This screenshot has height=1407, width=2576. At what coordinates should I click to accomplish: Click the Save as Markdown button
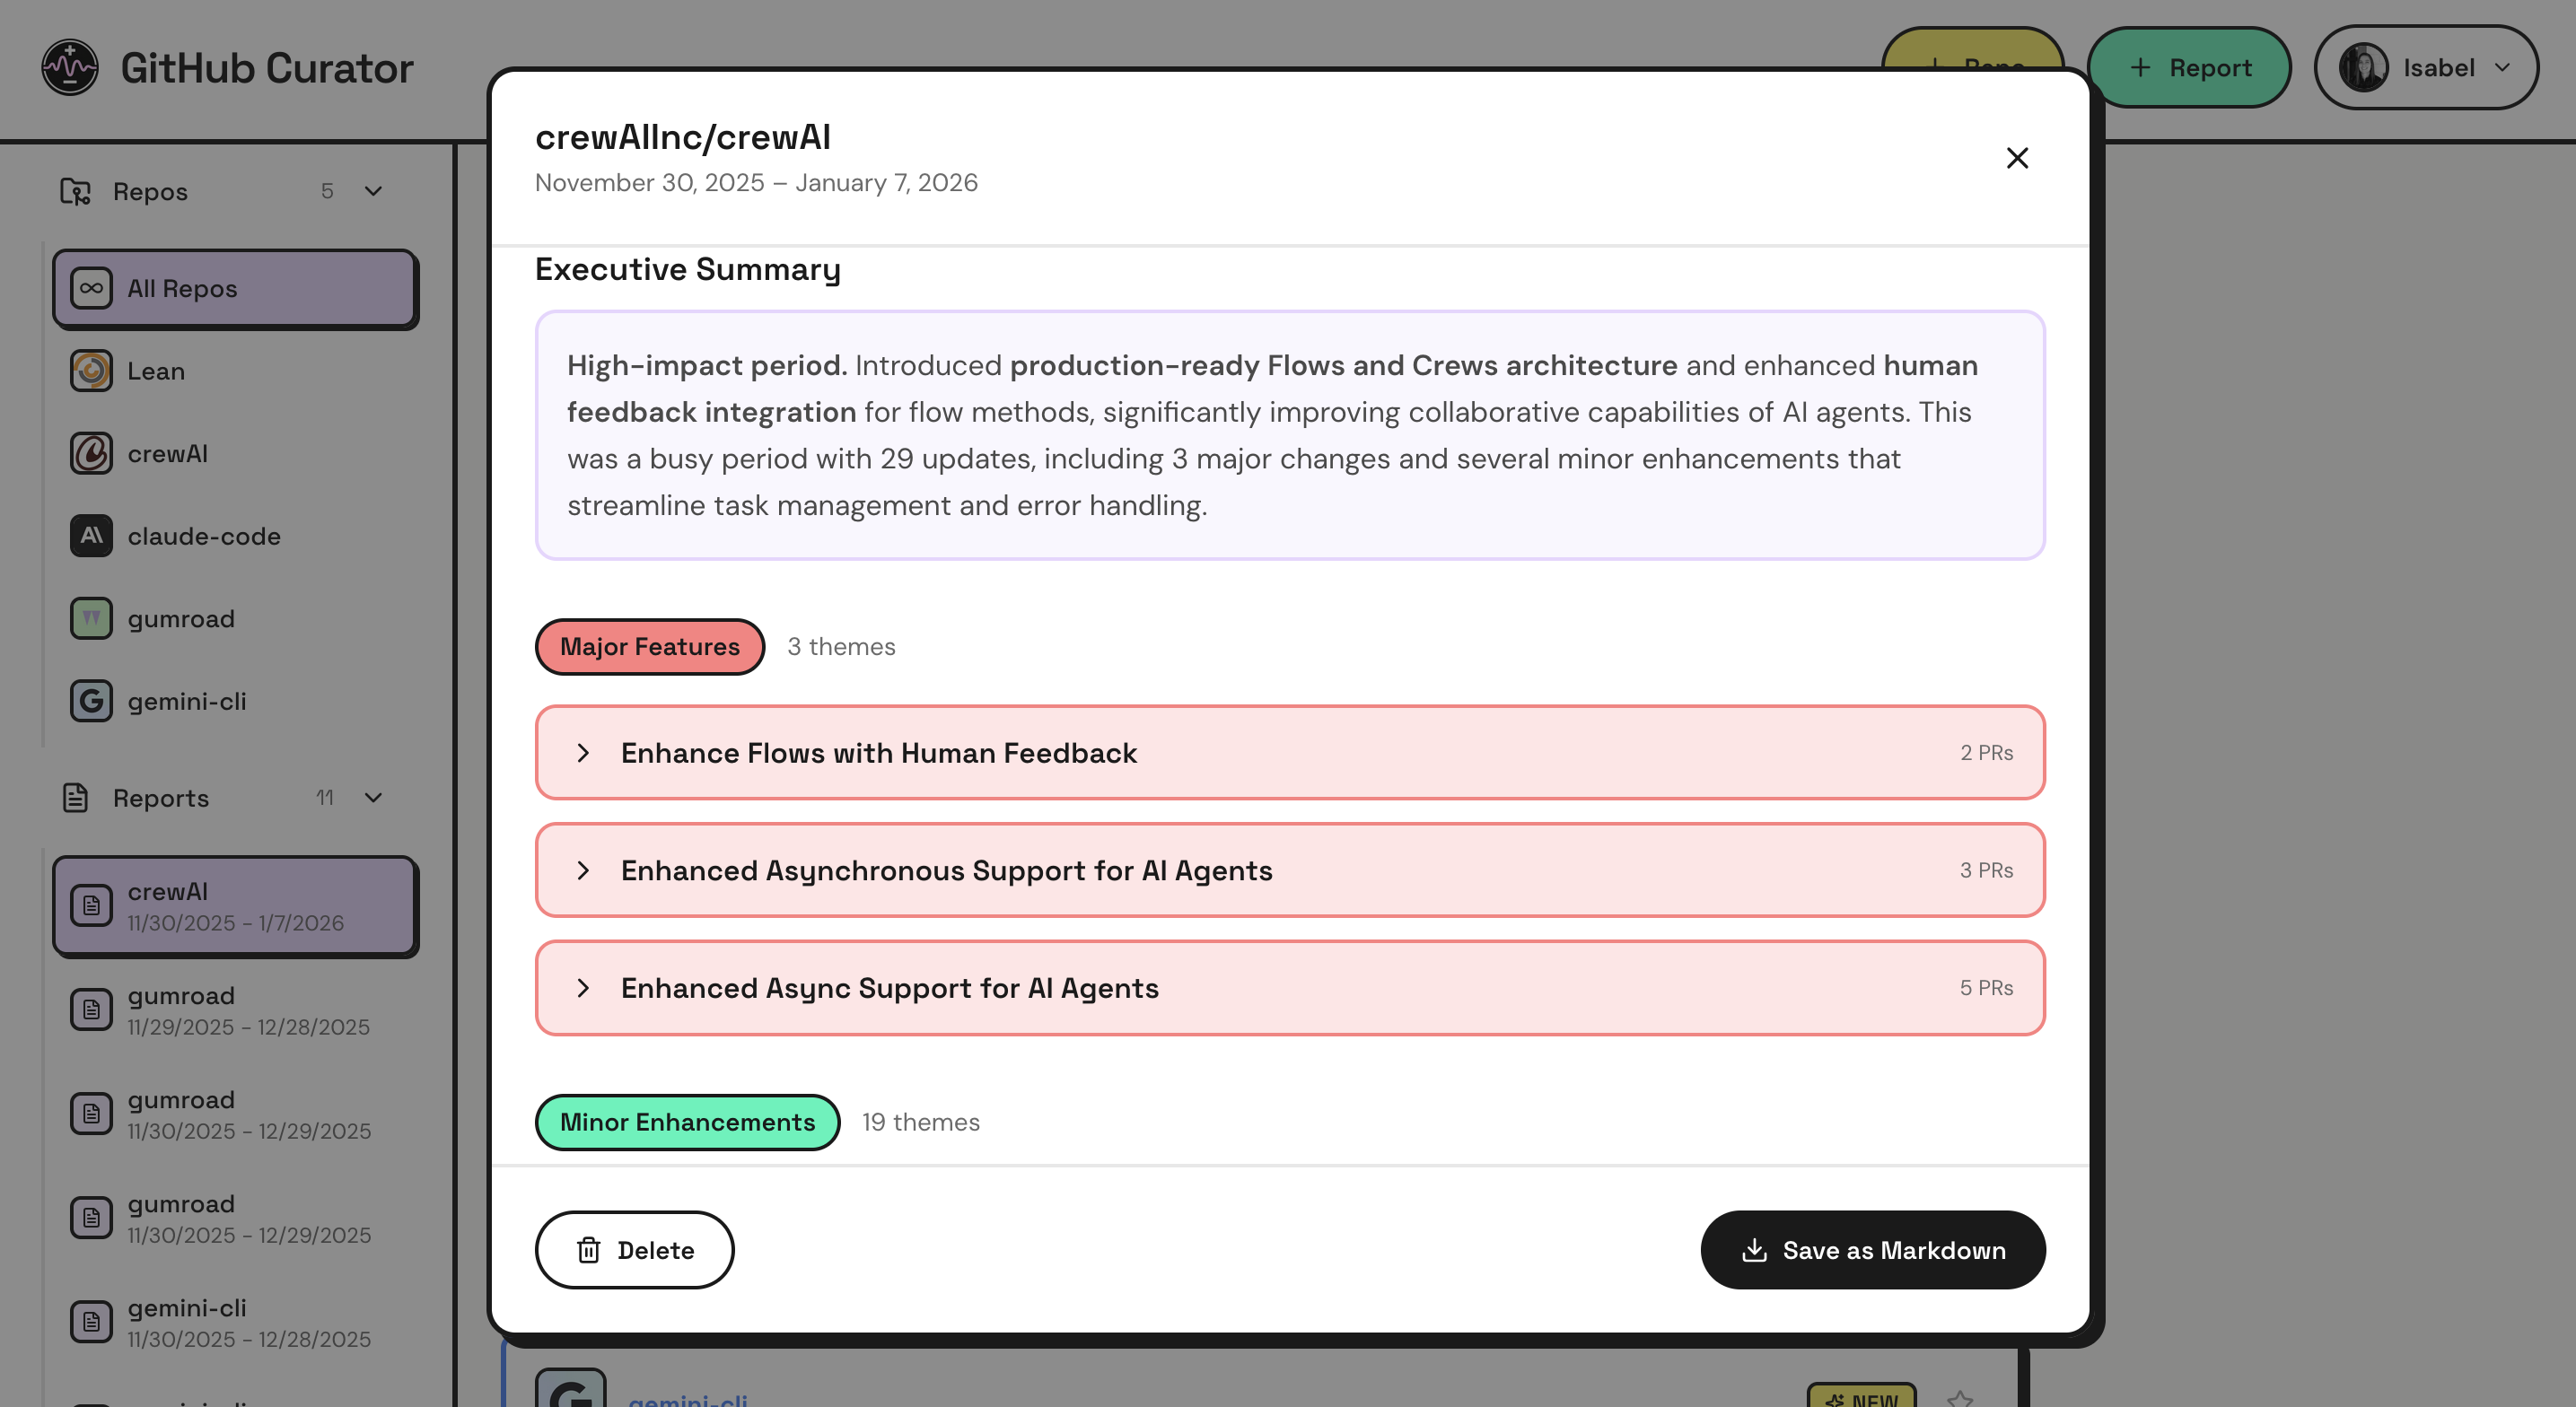coord(1872,1250)
